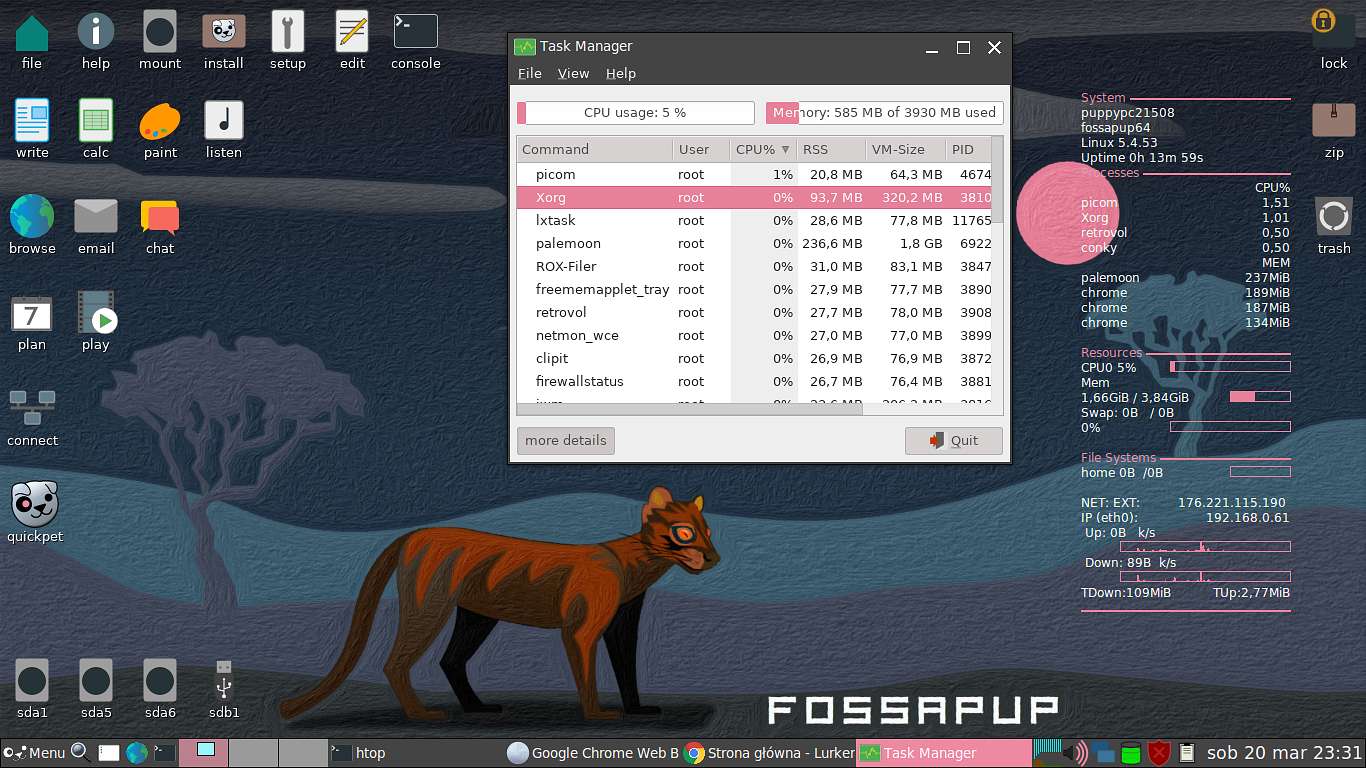Click the more details button
This screenshot has width=1366, height=768.
(x=566, y=440)
